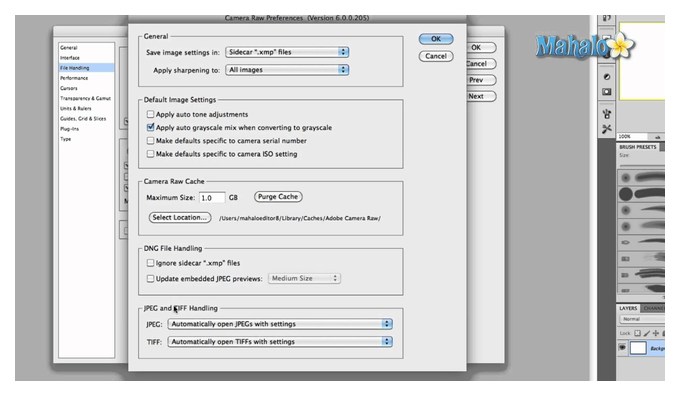The image size is (680, 396).
Task: Click the 100% zoom field
Action: click(x=631, y=136)
